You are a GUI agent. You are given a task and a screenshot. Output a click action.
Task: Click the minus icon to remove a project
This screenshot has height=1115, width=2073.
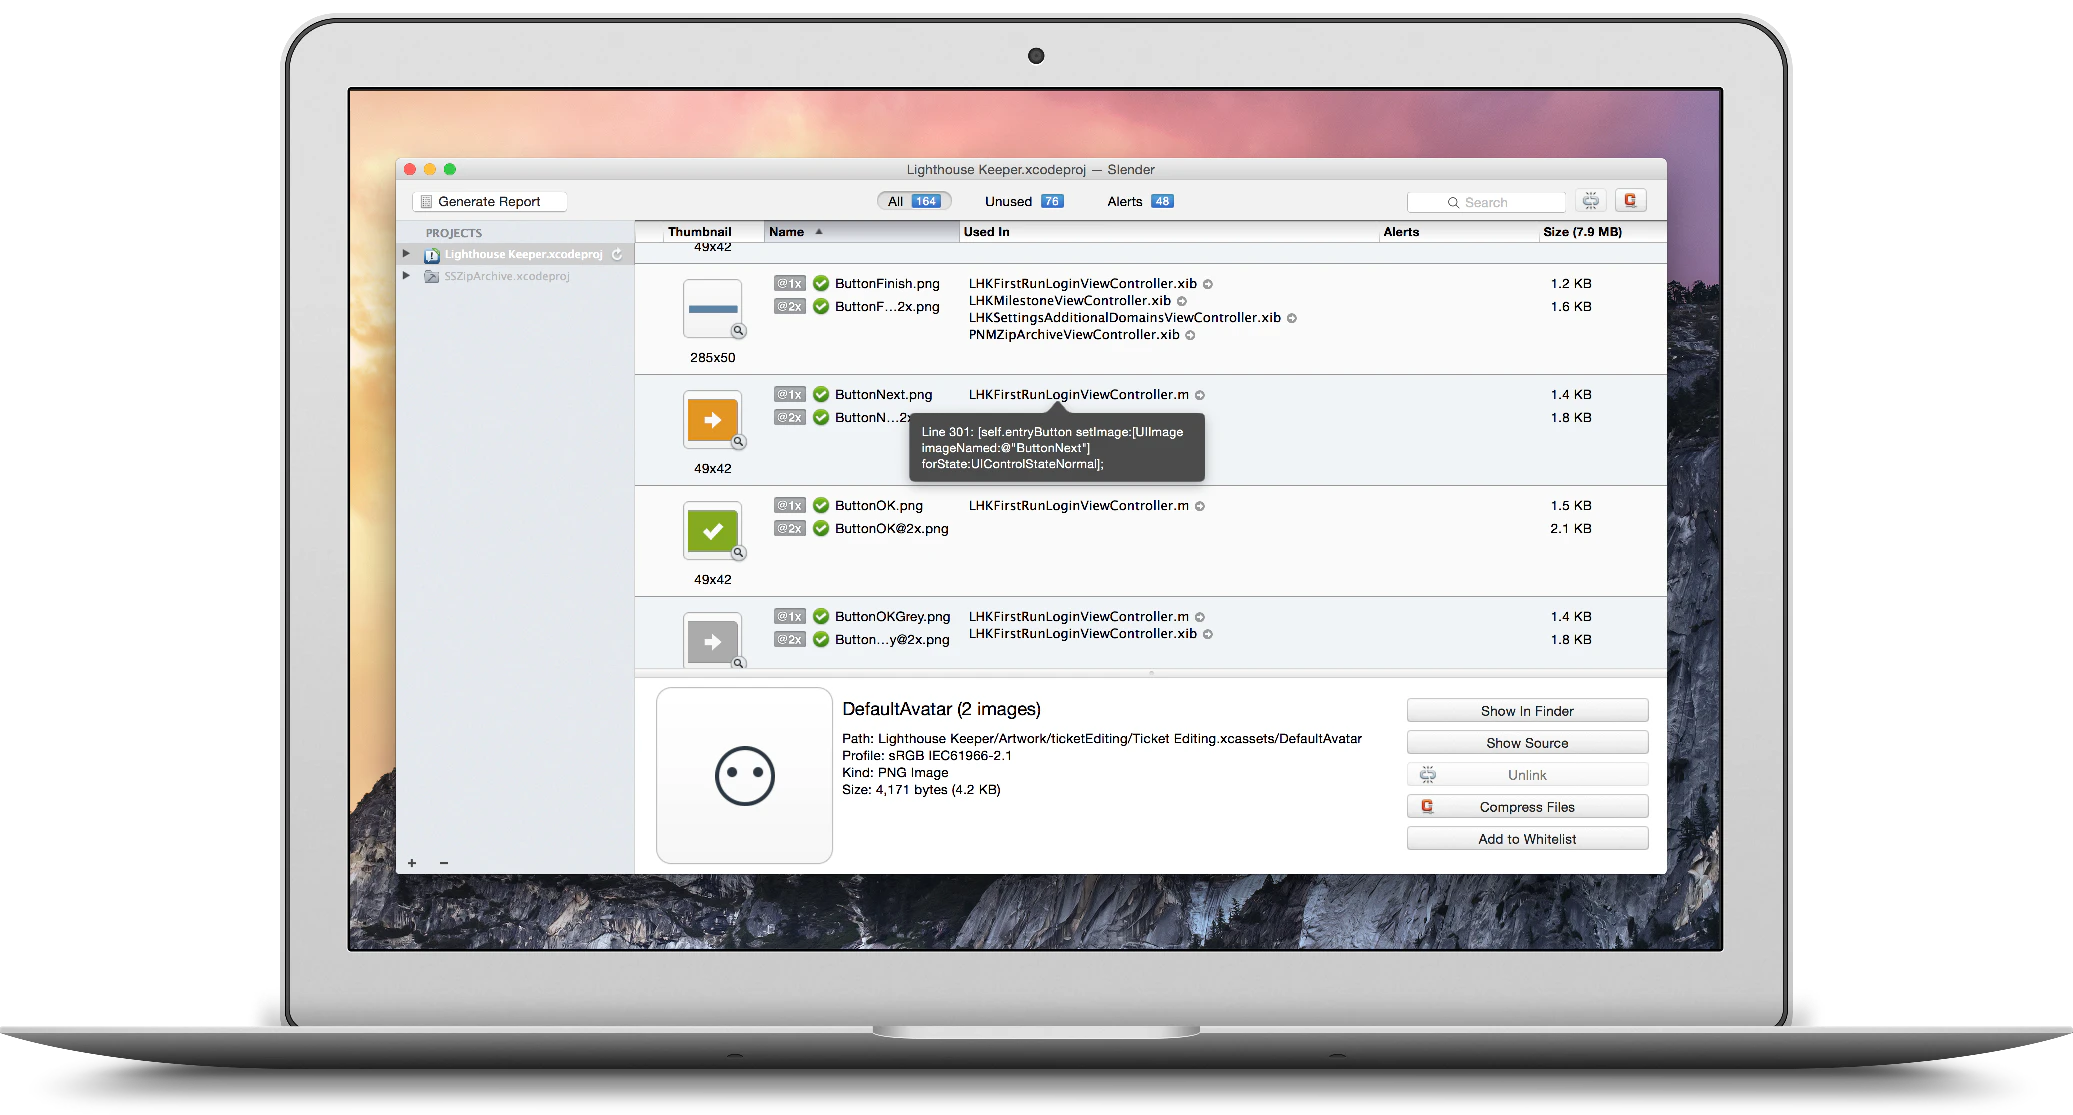444,863
